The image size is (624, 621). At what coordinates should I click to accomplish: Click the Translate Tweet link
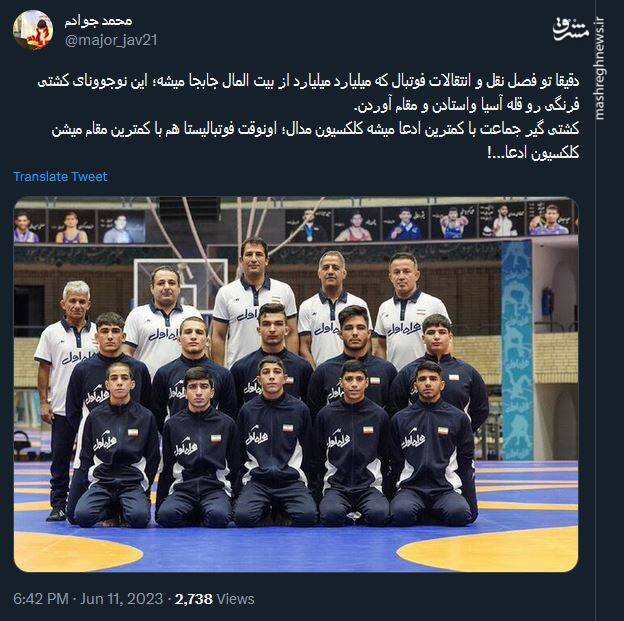click(60, 176)
